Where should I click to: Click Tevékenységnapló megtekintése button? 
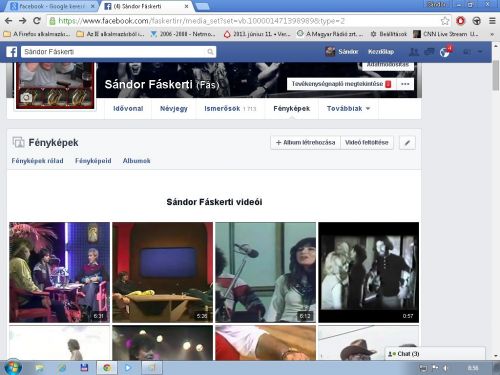(x=341, y=84)
